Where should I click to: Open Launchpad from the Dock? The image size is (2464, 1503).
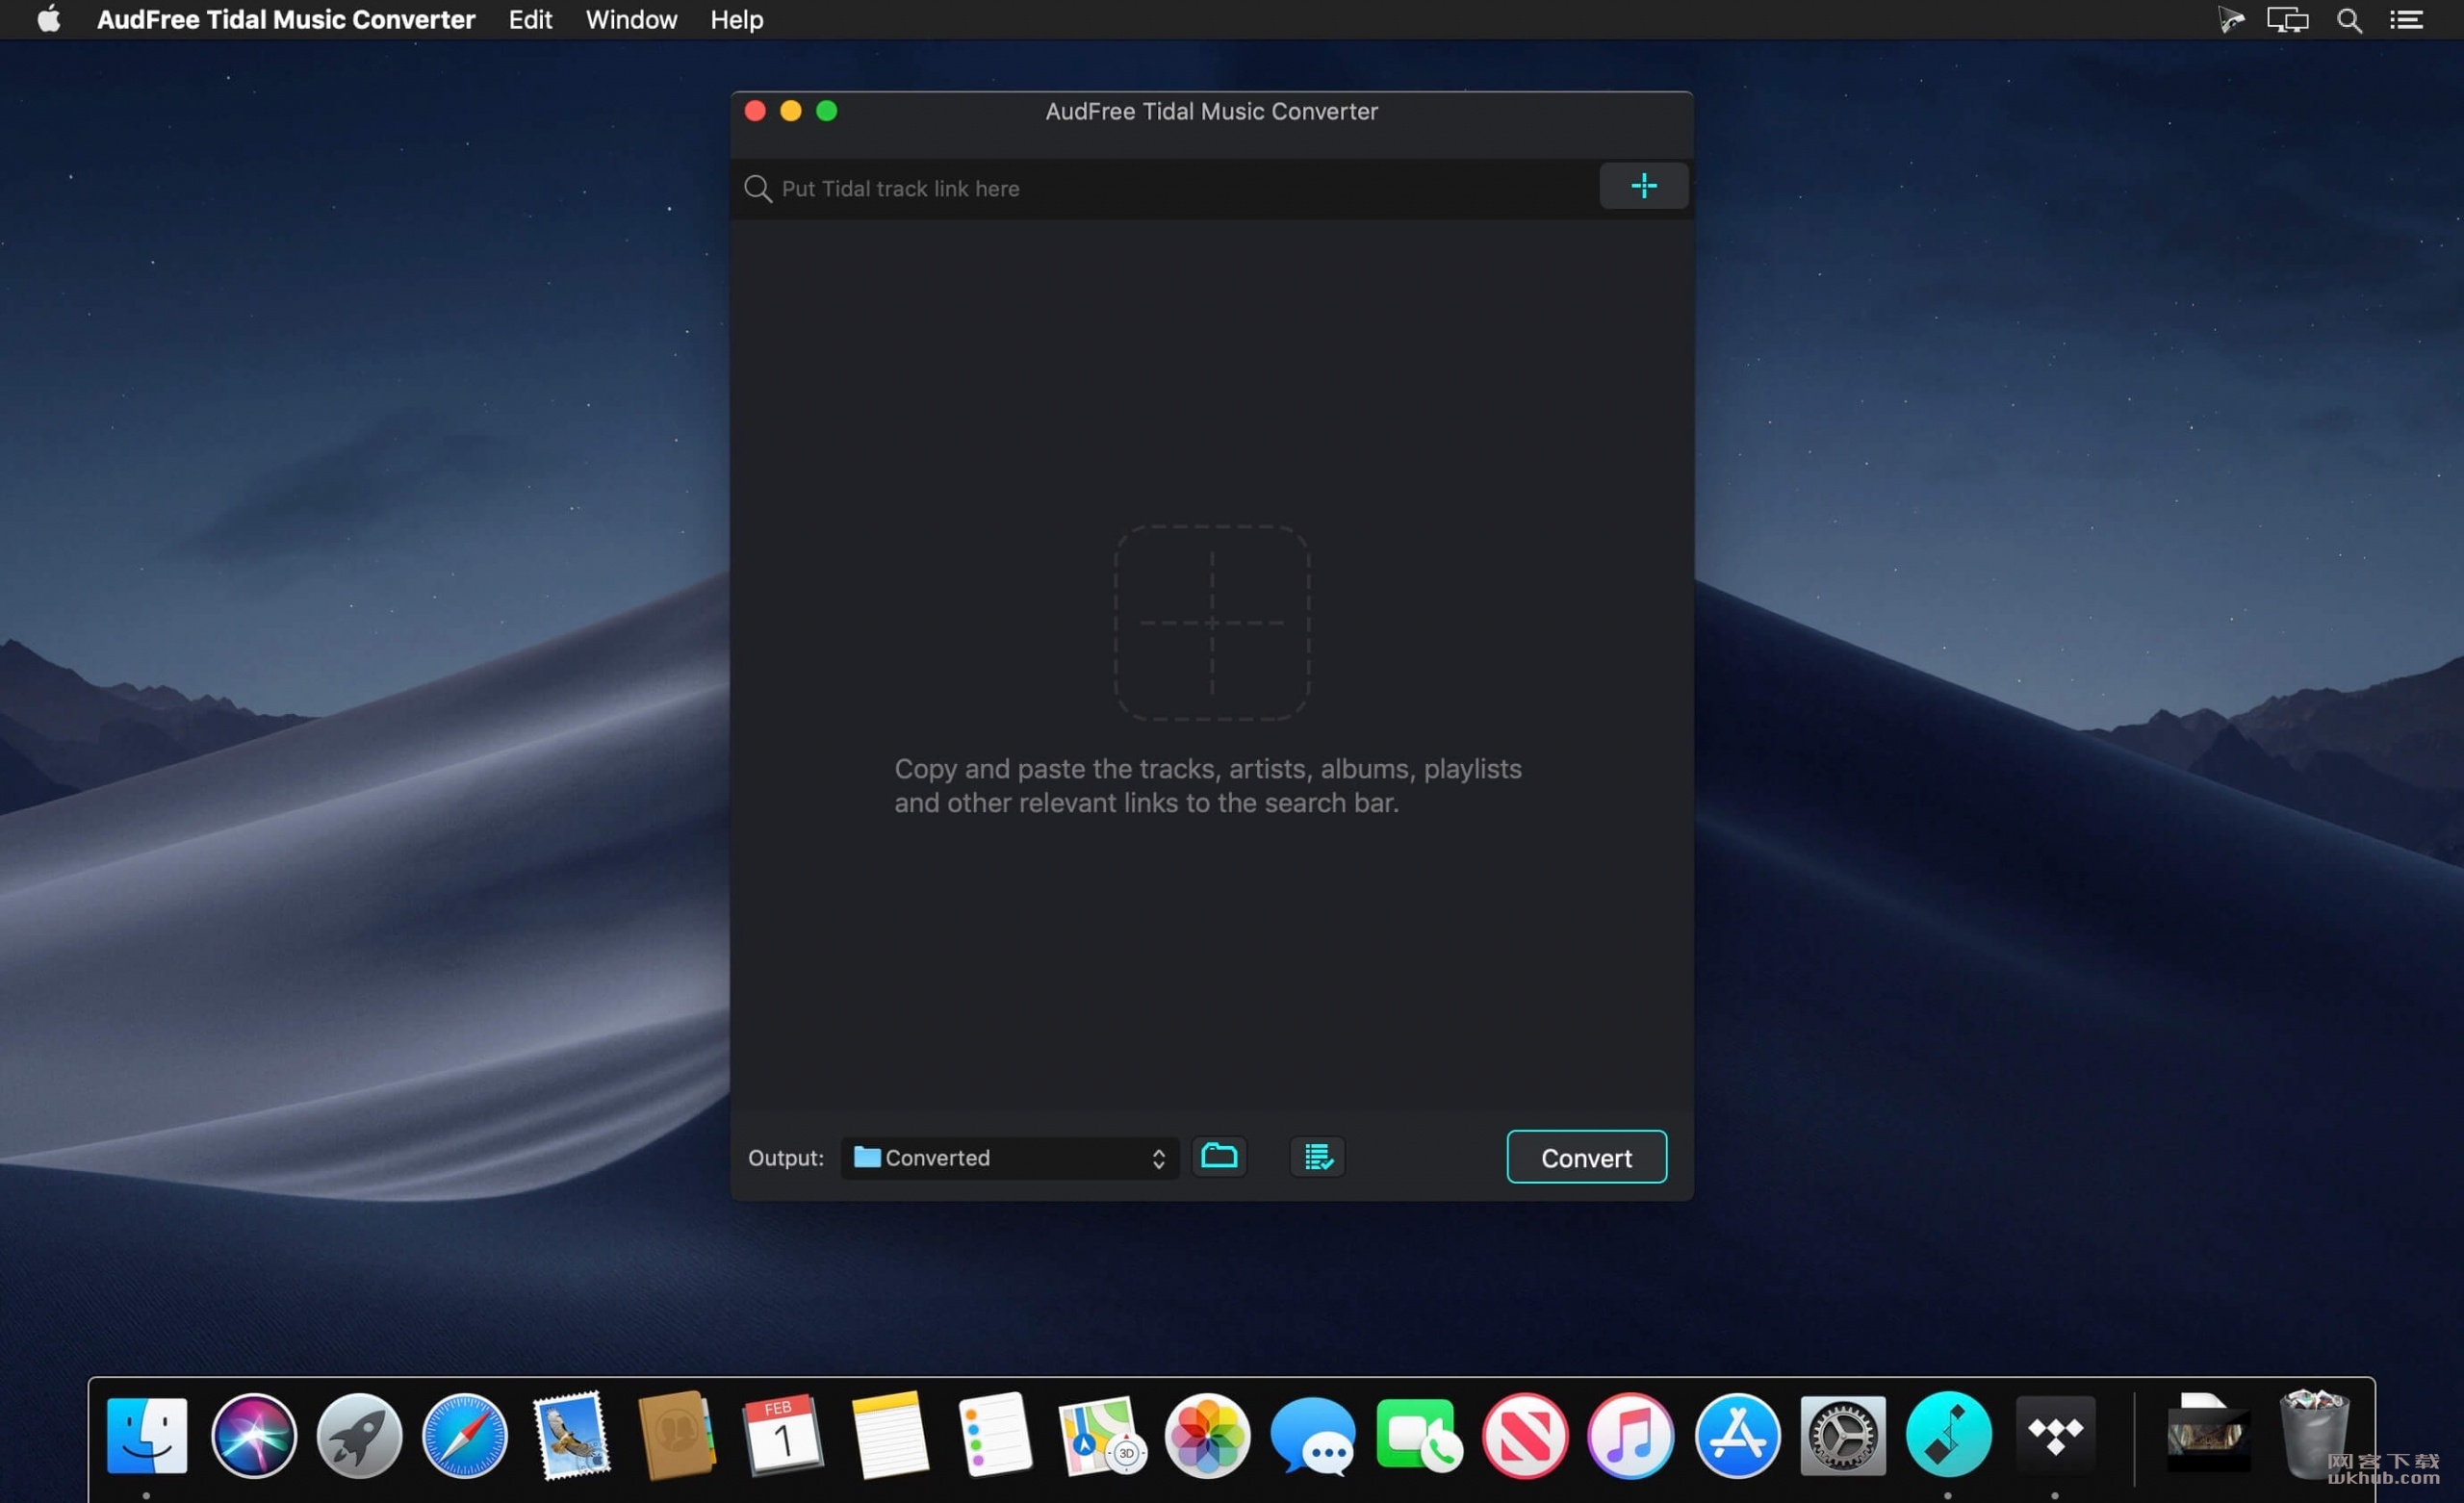pyautogui.click(x=359, y=1436)
